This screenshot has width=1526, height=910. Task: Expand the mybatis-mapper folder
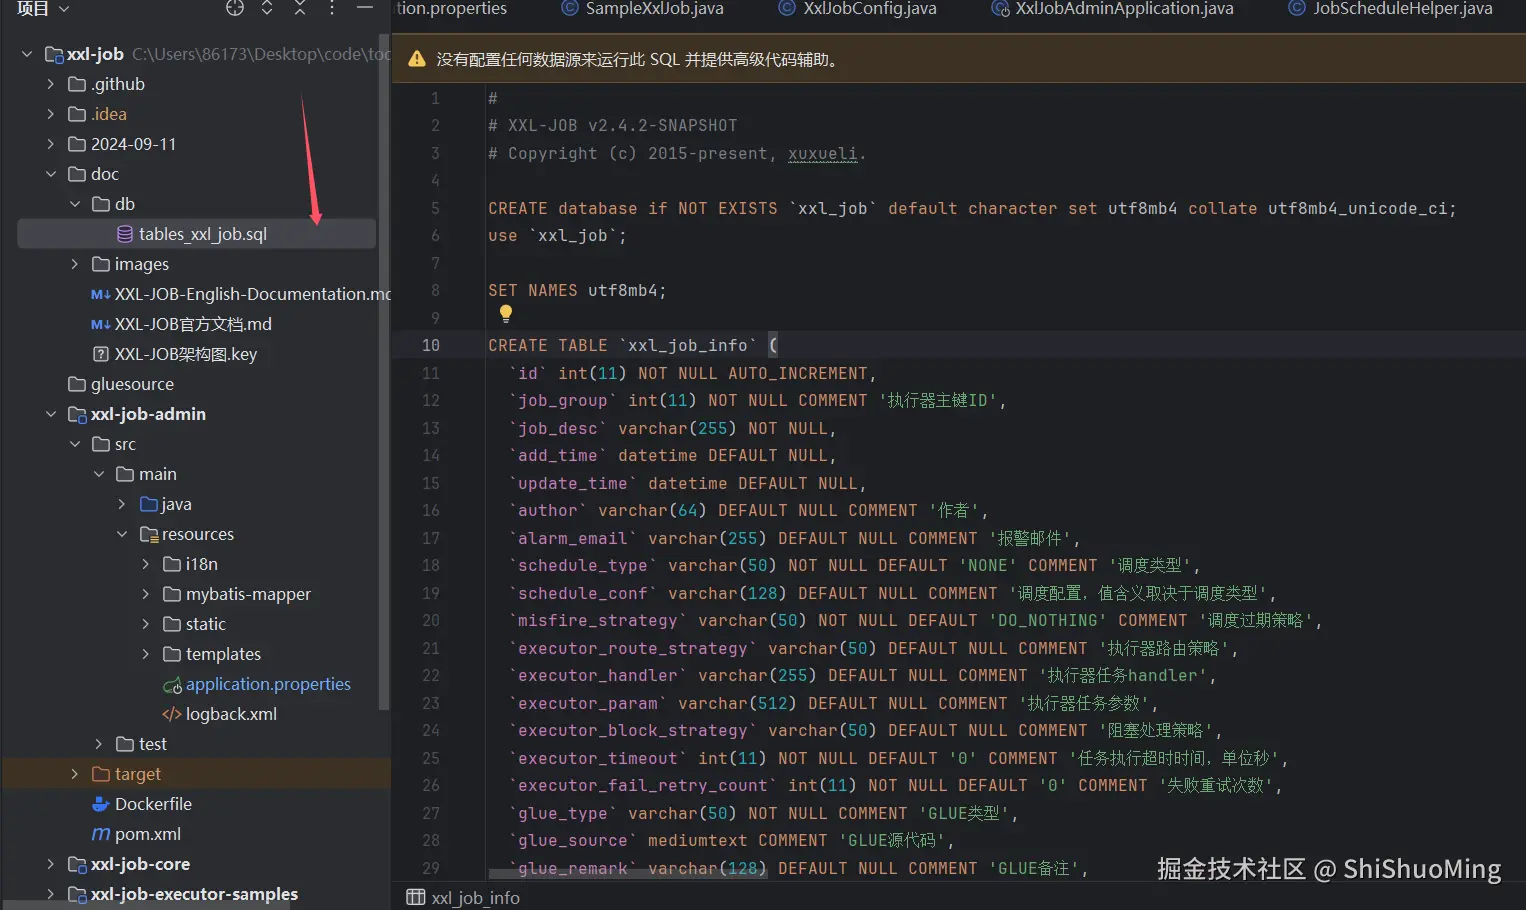click(x=146, y=594)
